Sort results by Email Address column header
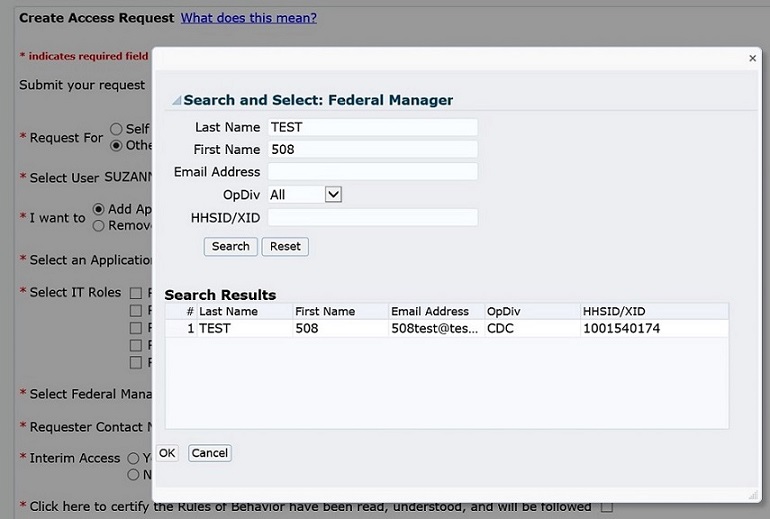Image resolution: width=770 pixels, height=519 pixels. click(x=430, y=311)
